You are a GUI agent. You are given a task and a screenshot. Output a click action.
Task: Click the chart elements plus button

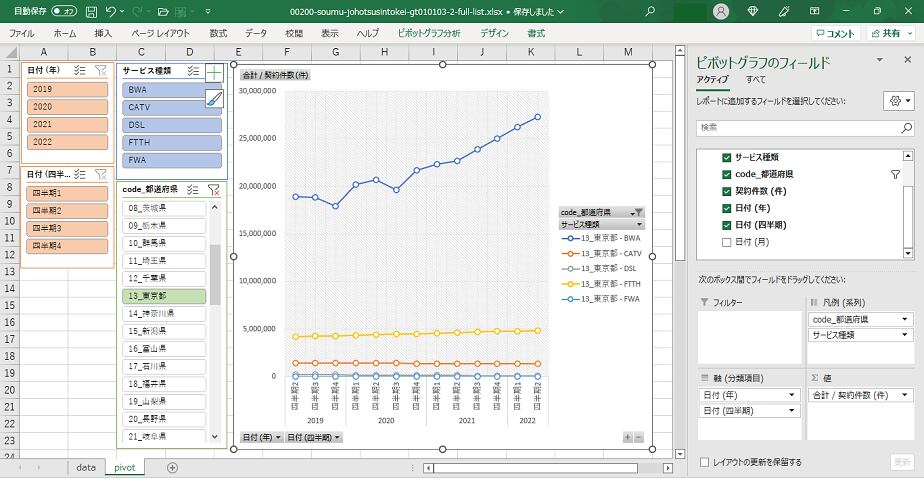coord(214,73)
